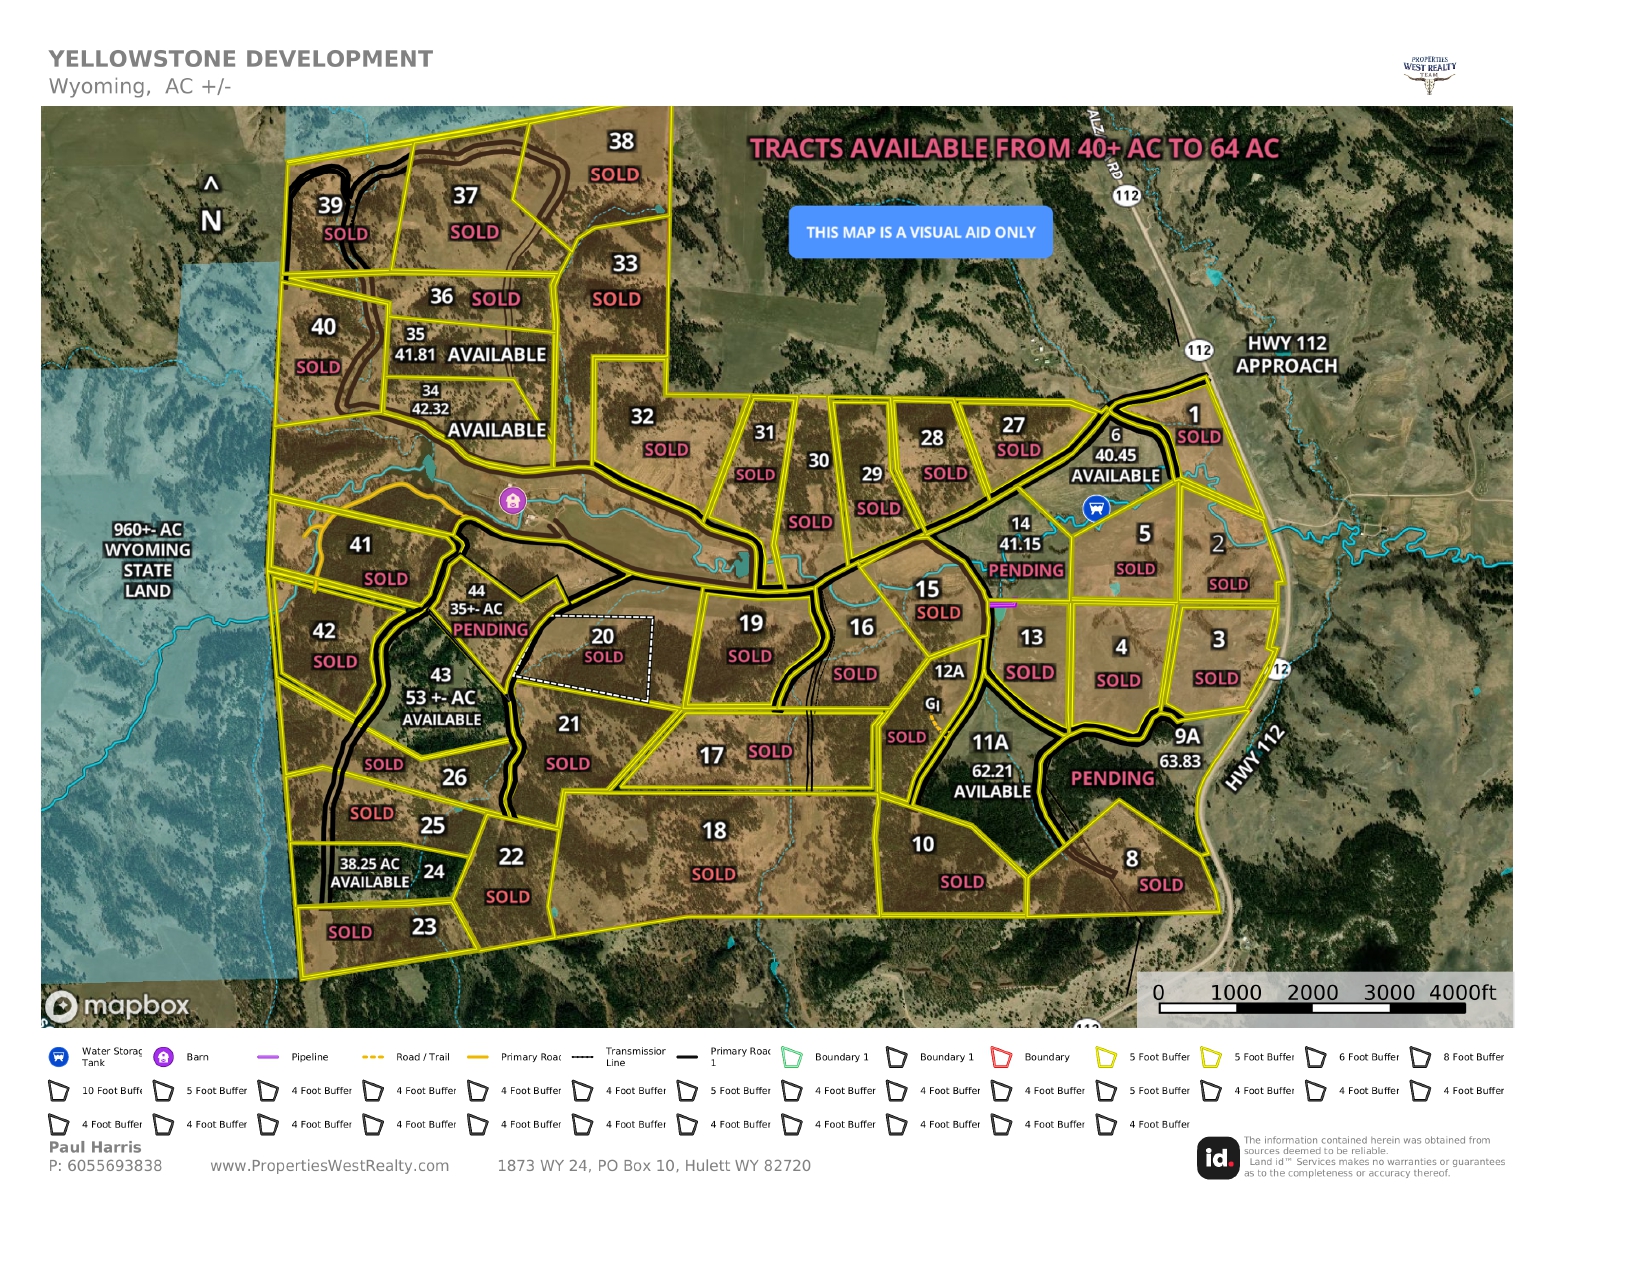Click the blue water storage tank map marker
Screen dimensions: 1650x1275
[x=1096, y=508]
